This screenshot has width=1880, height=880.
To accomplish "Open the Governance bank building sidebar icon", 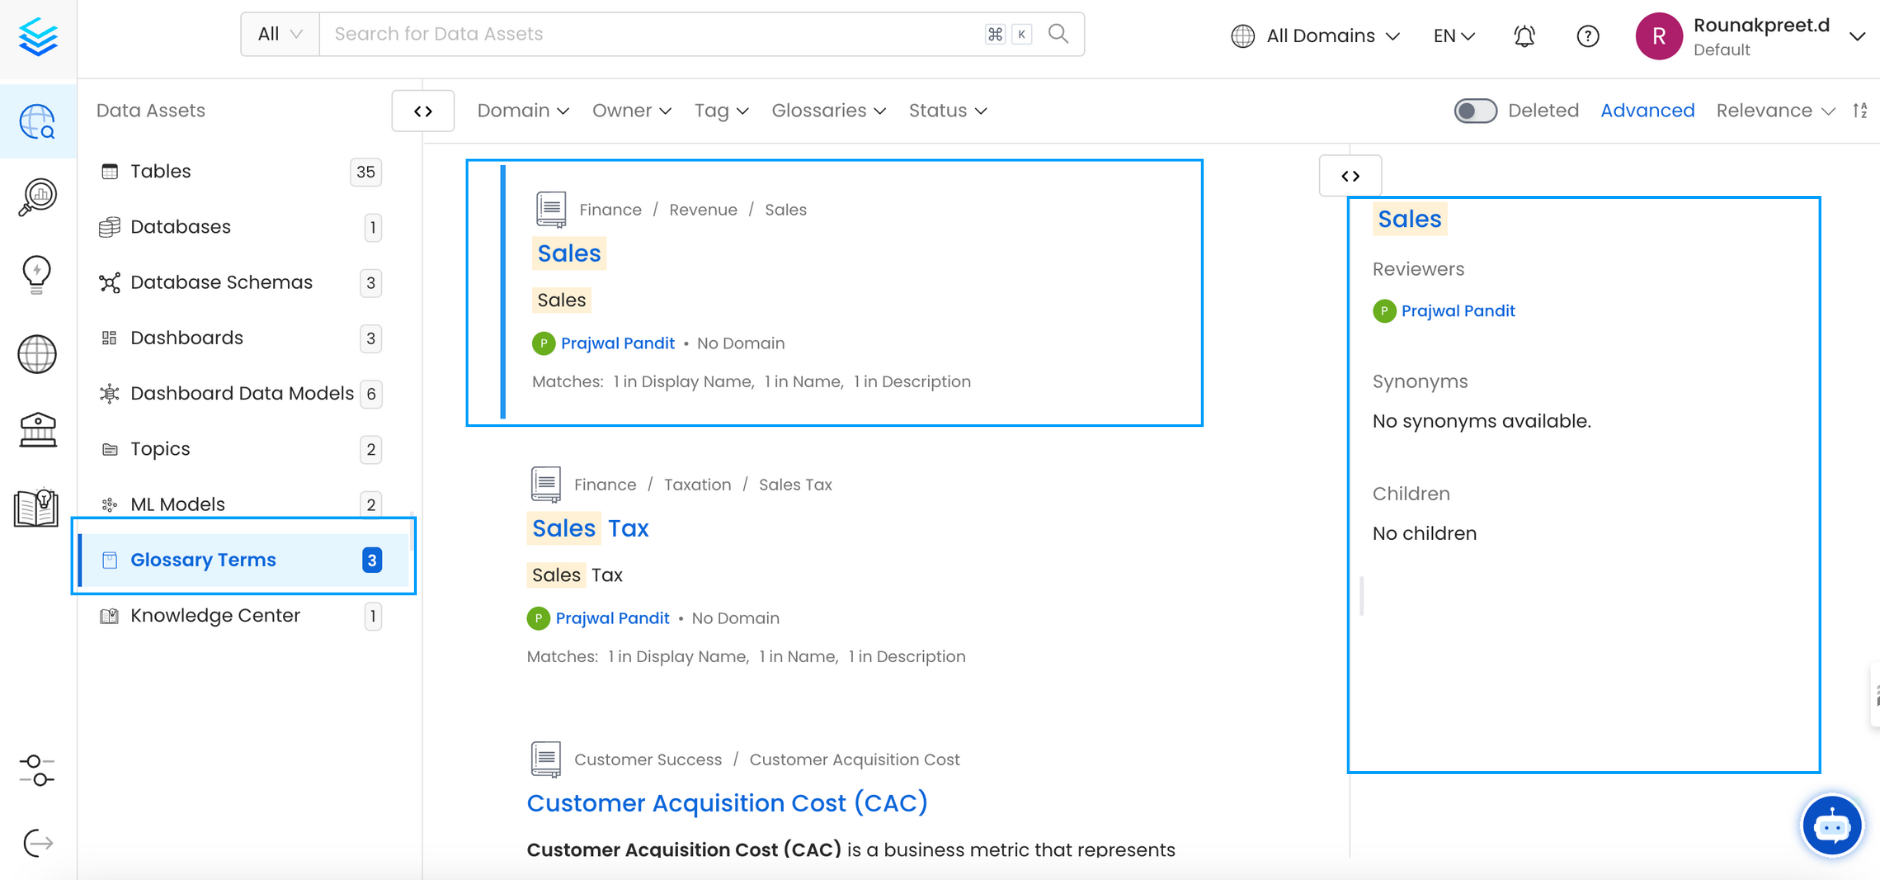I will pos(37,430).
